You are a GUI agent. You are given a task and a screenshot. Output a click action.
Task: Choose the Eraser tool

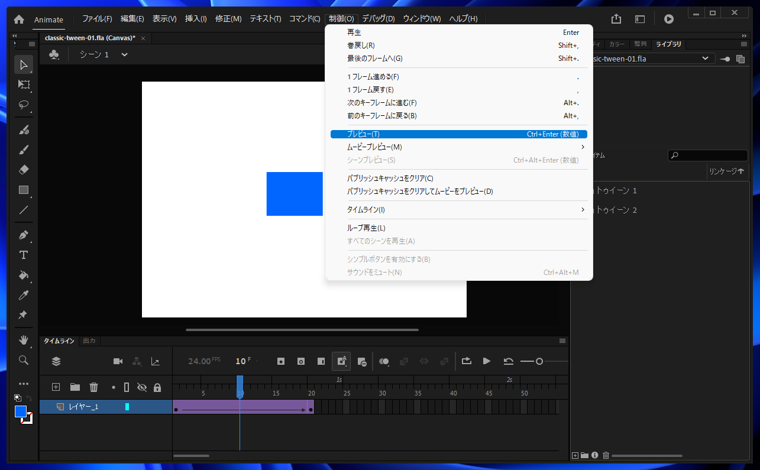[x=24, y=170]
